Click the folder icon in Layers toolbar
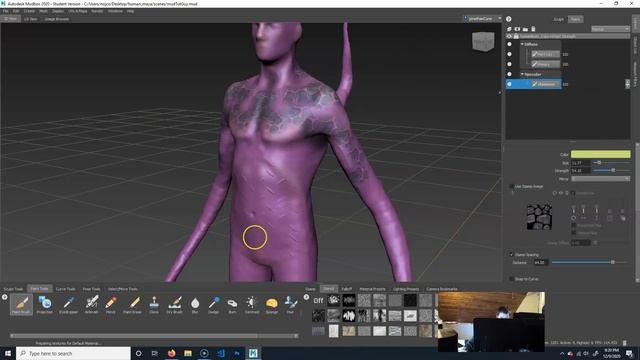The height and width of the screenshot is (360, 640). [525, 29]
